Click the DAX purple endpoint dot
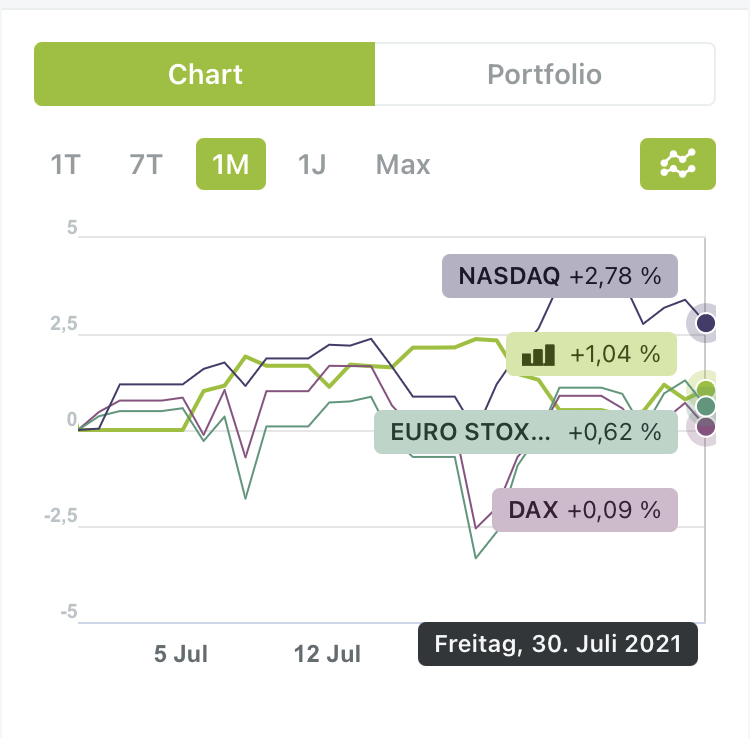Viewport: 750px width, 738px height. [706, 427]
